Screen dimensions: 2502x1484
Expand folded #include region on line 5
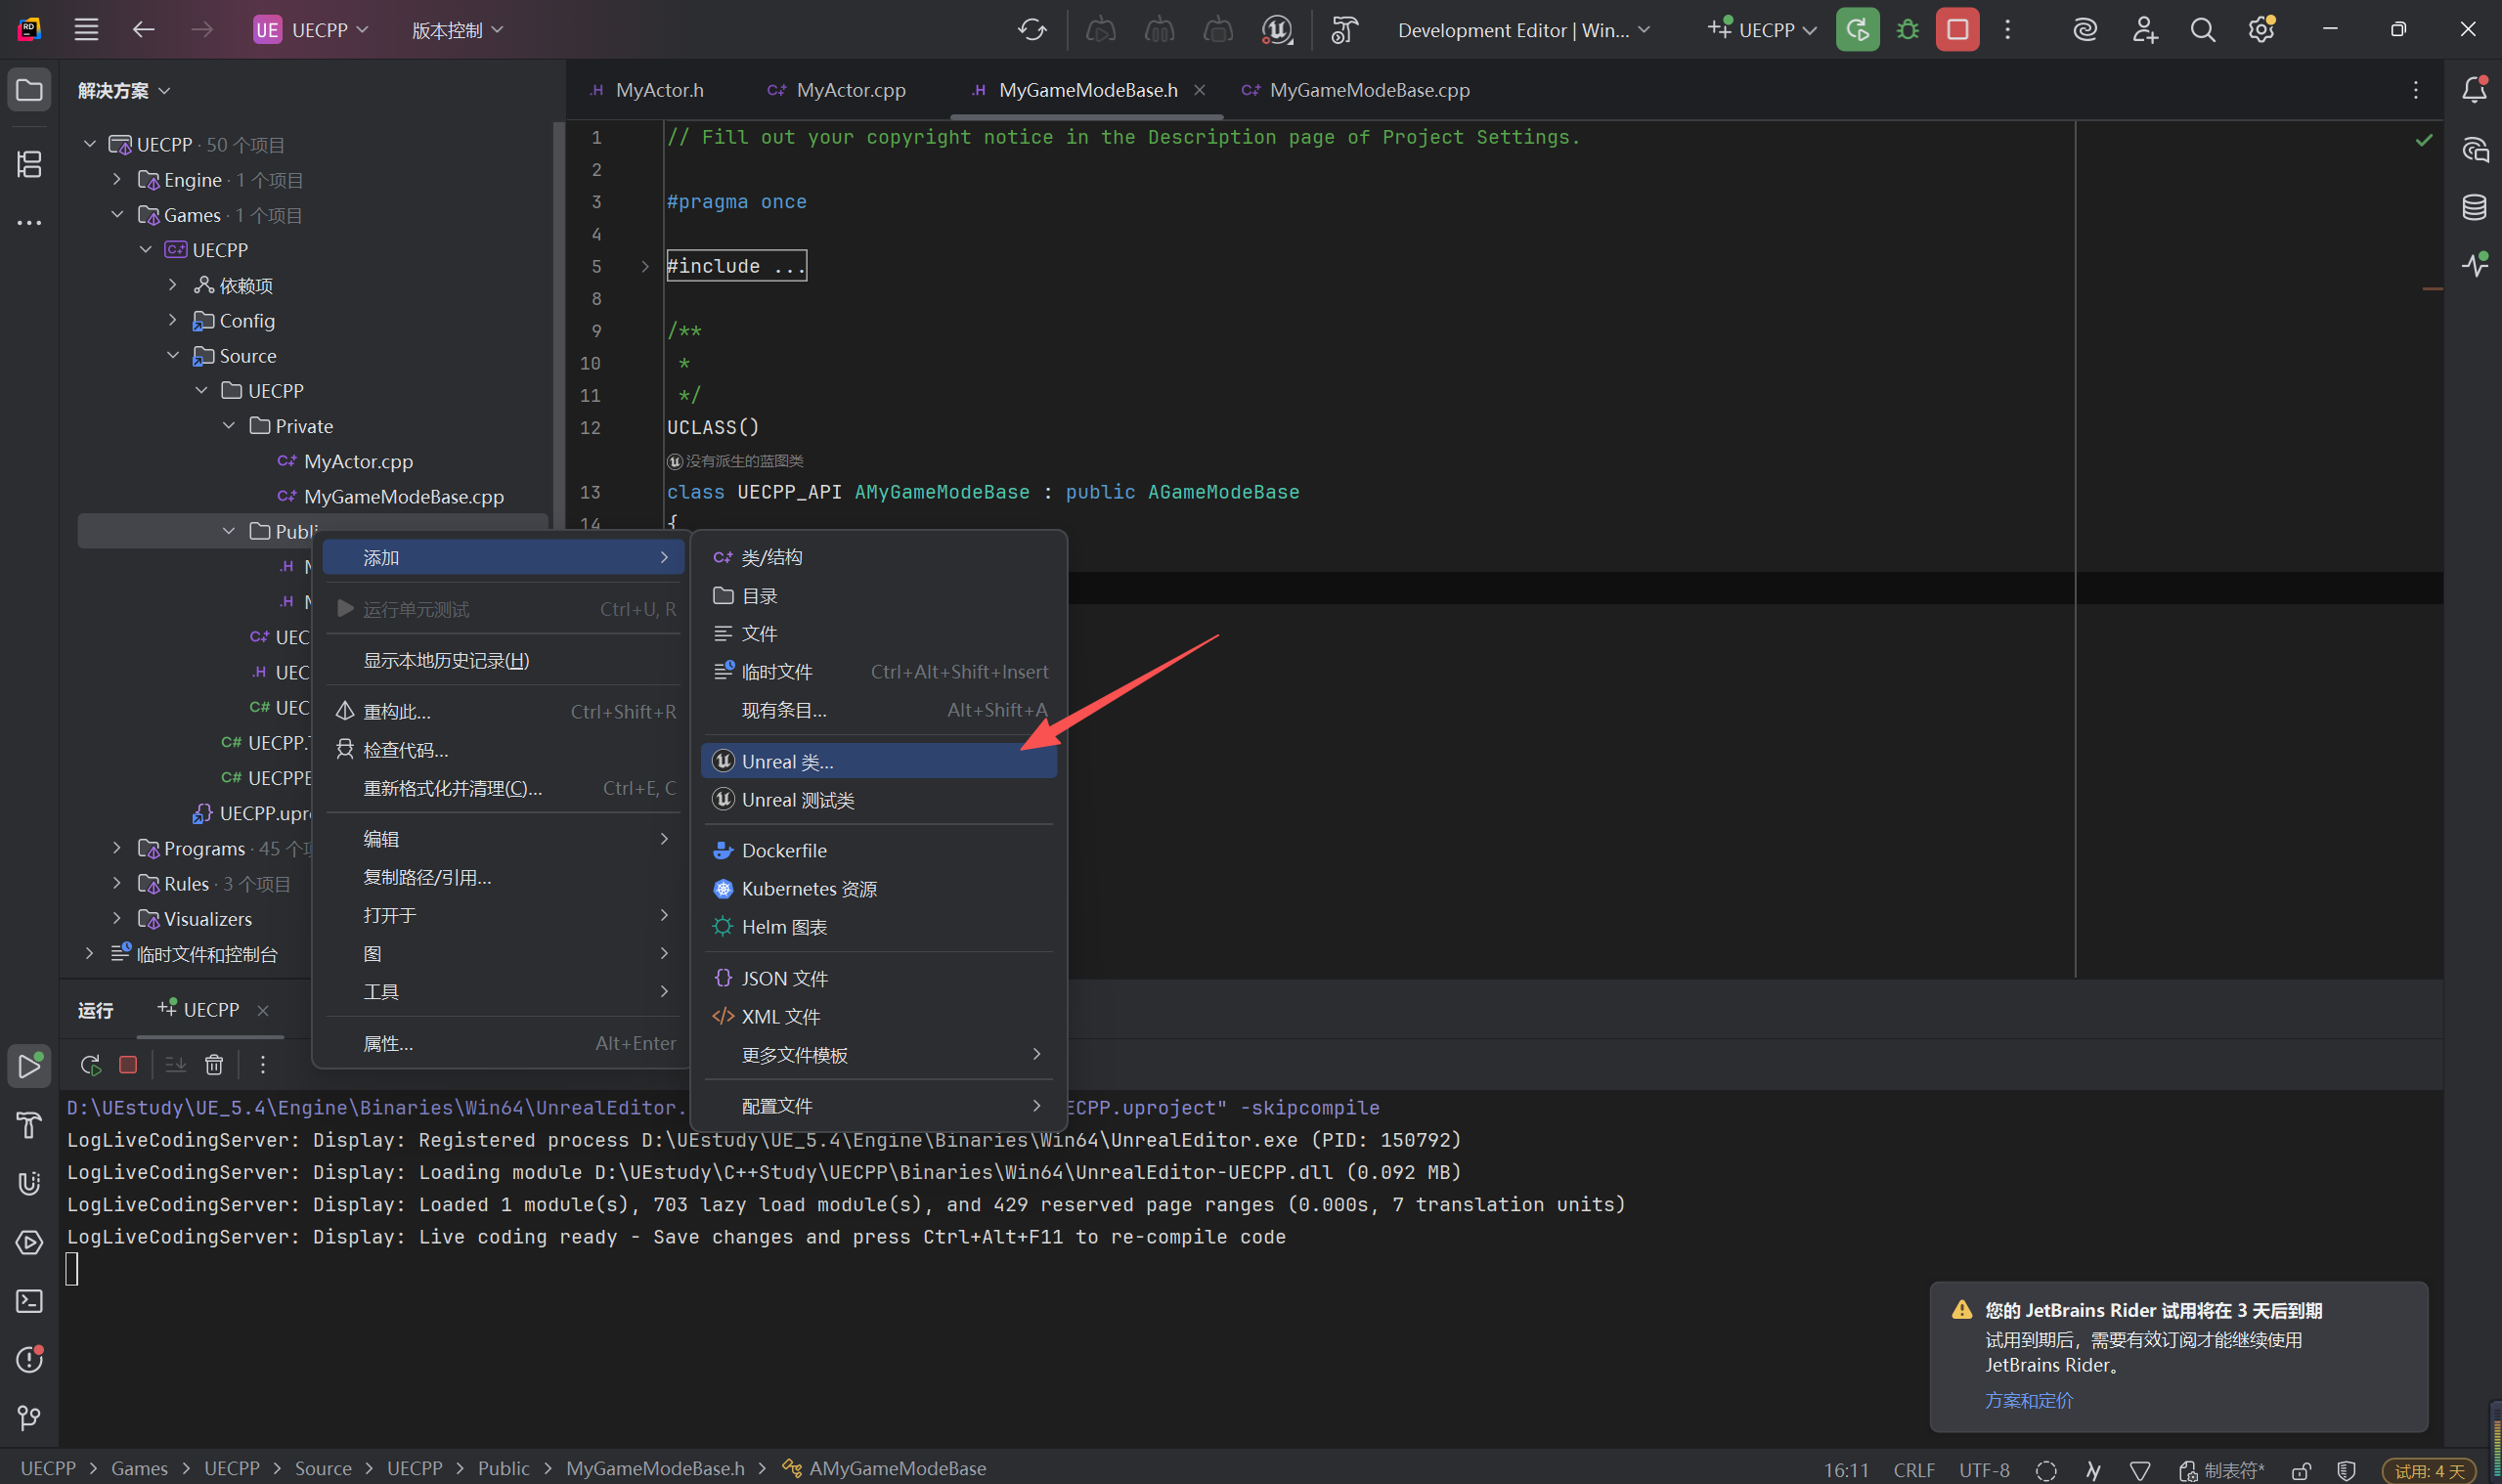tap(645, 266)
